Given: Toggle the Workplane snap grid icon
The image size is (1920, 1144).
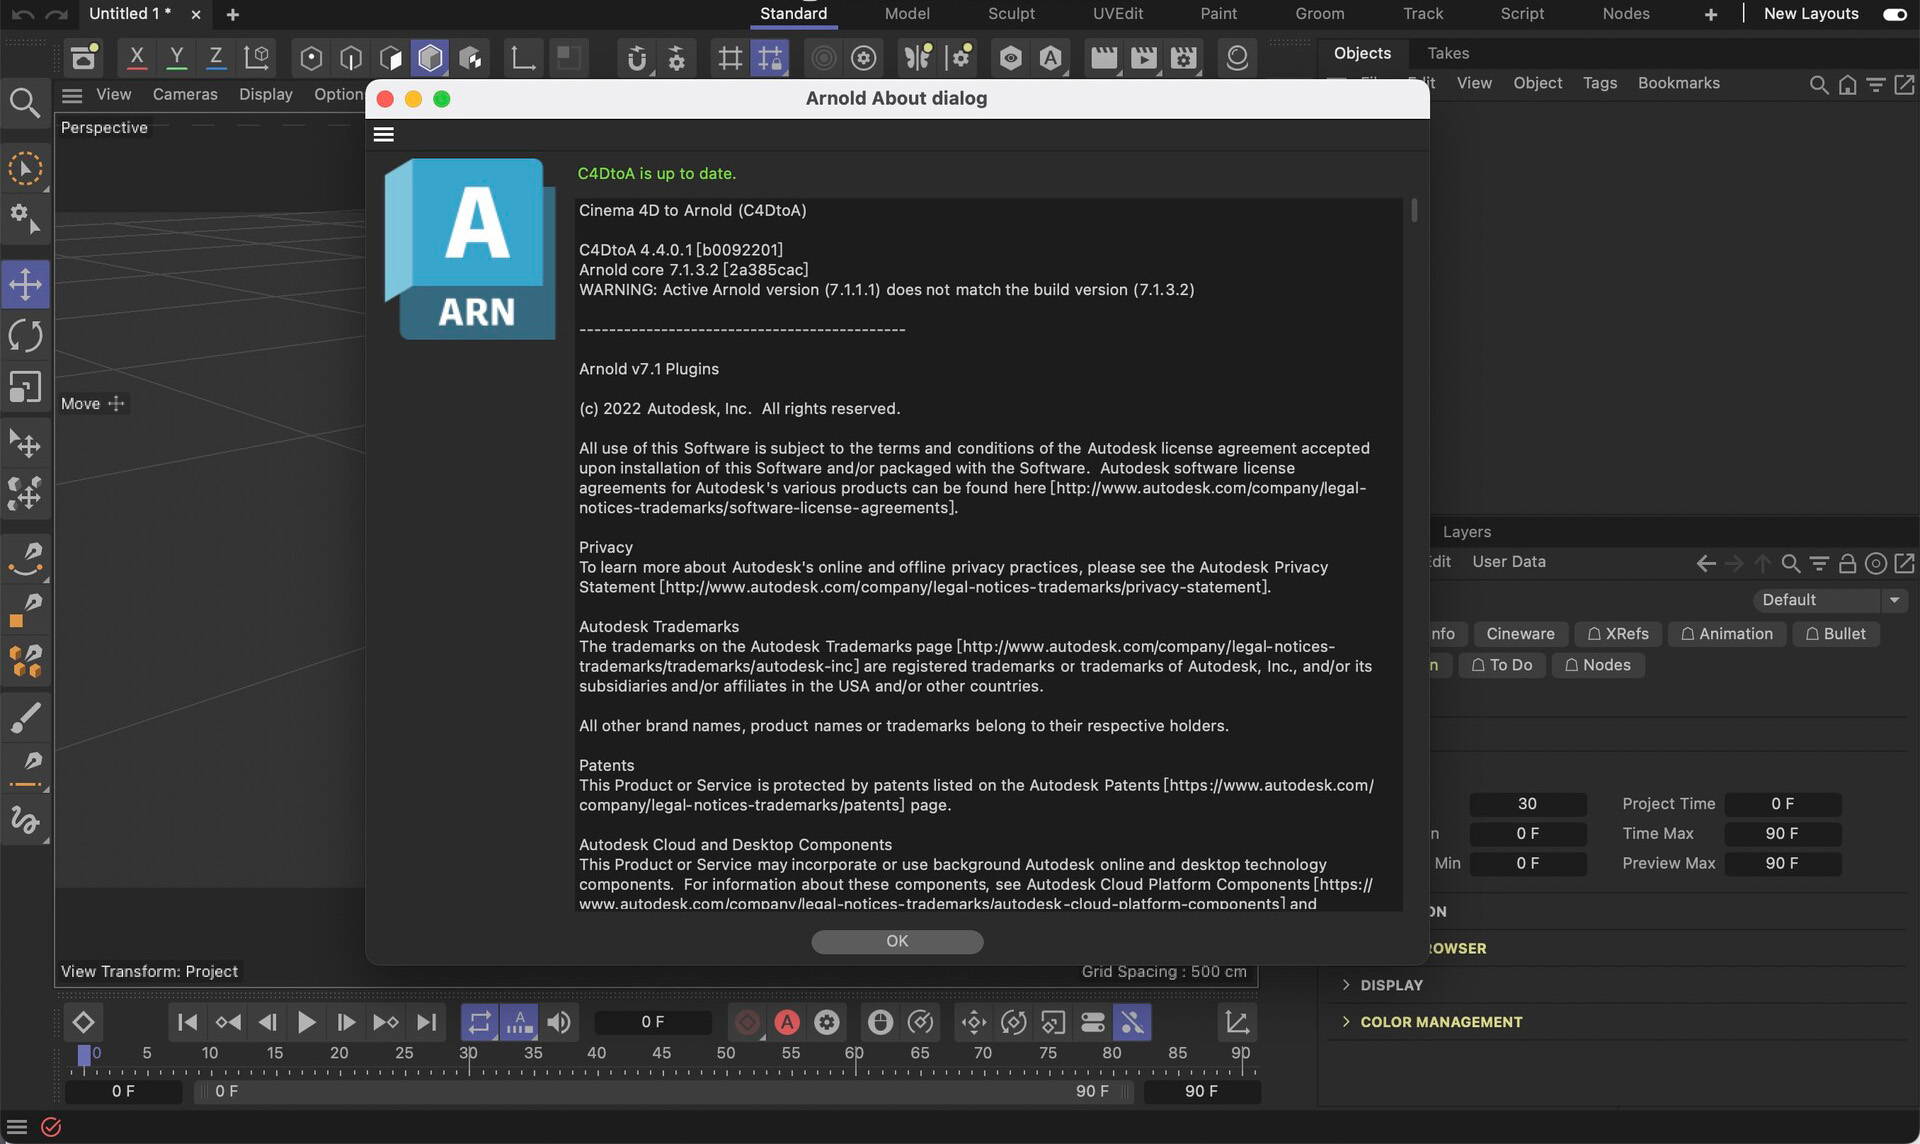Looking at the screenshot, I should pyautogui.click(x=770, y=57).
